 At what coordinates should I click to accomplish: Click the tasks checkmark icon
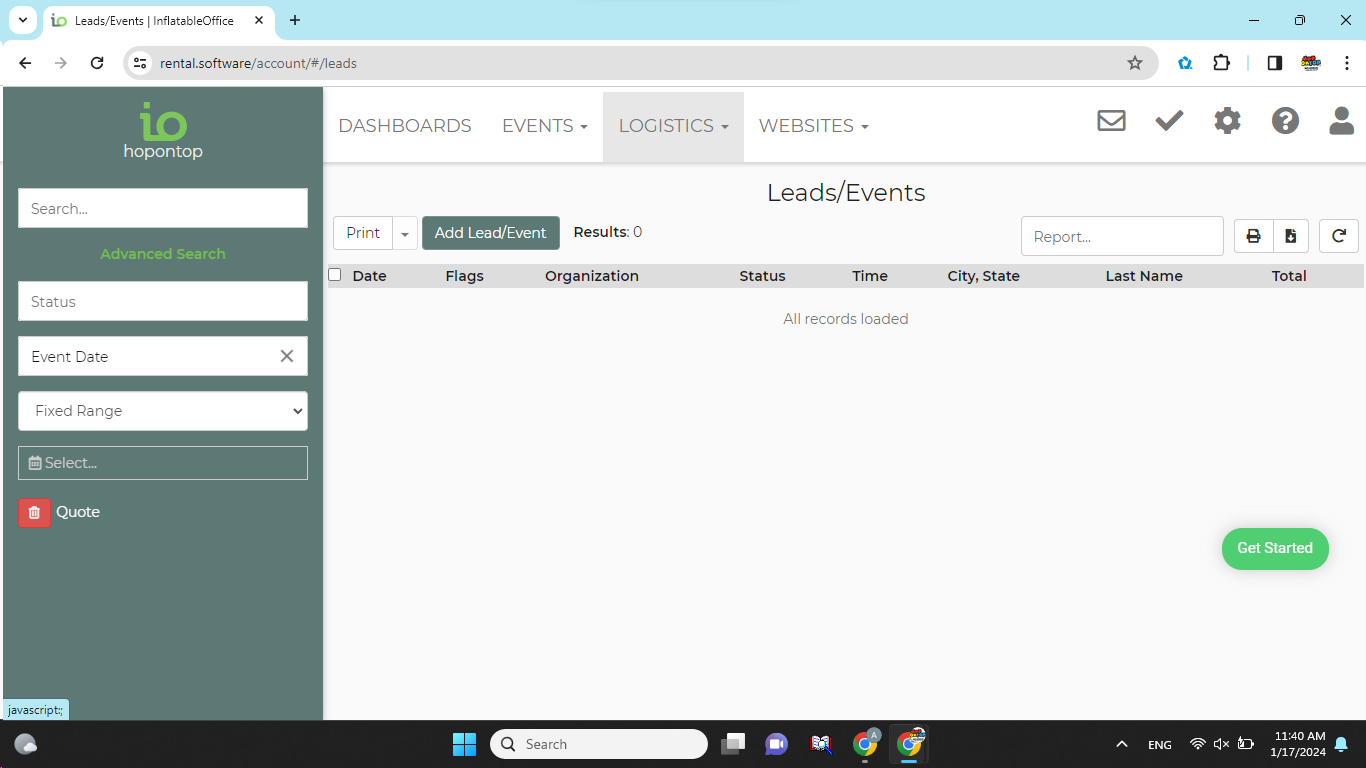pos(1169,121)
